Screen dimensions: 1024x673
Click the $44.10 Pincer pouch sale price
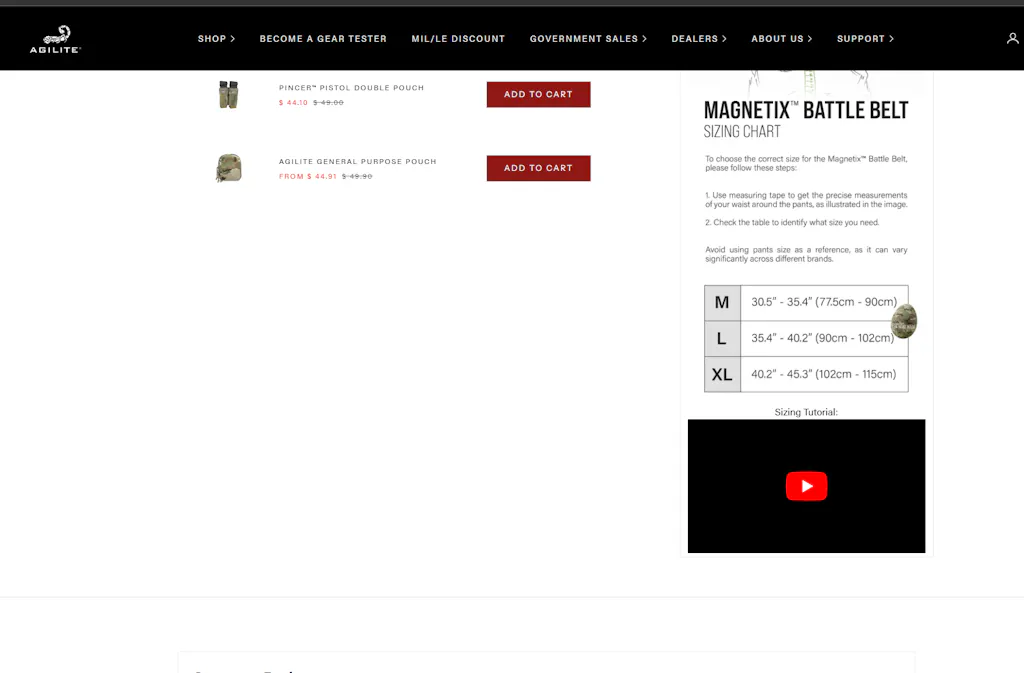coord(293,103)
